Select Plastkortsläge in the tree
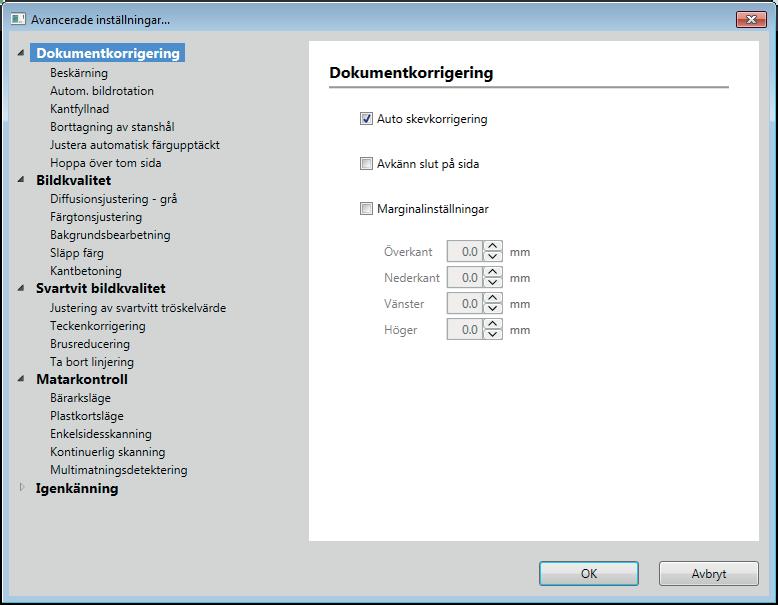778x605 pixels. [x=87, y=416]
